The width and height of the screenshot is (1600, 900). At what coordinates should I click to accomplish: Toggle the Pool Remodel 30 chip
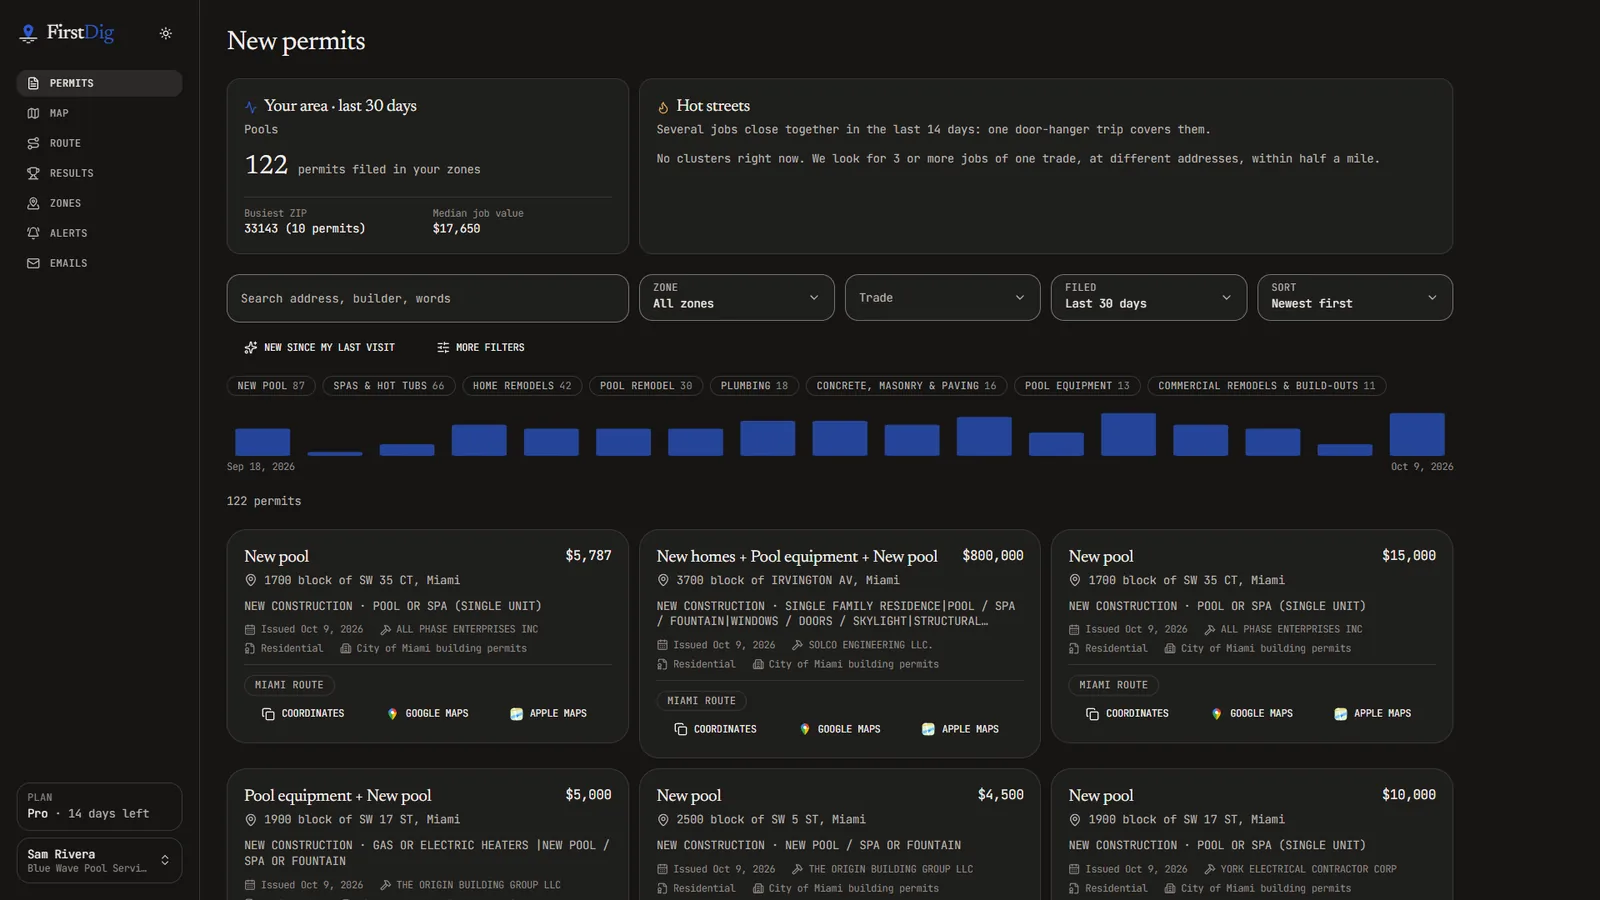[646, 386]
